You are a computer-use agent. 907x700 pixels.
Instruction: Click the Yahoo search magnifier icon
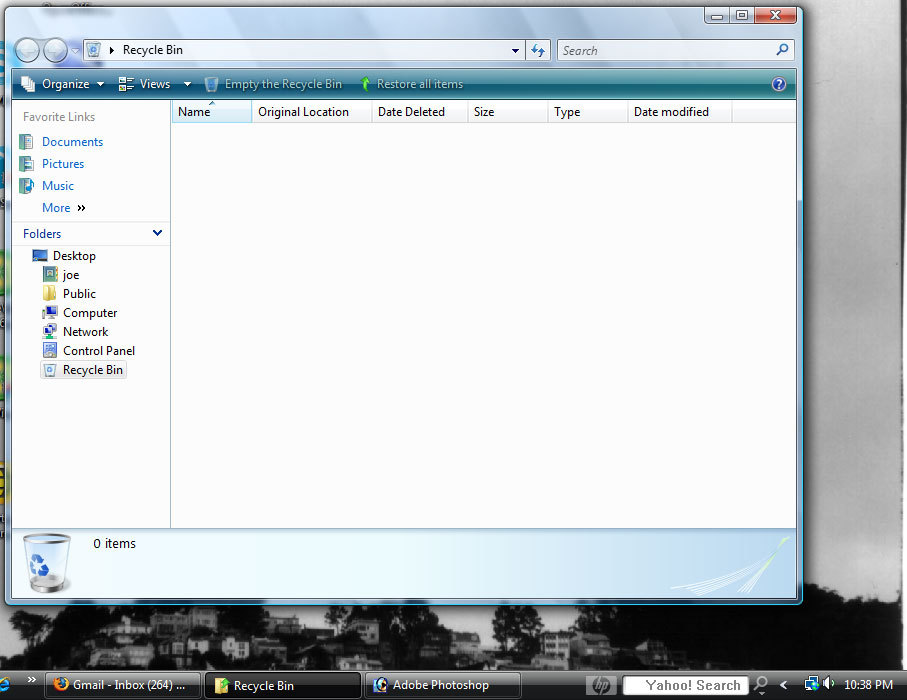click(x=761, y=685)
